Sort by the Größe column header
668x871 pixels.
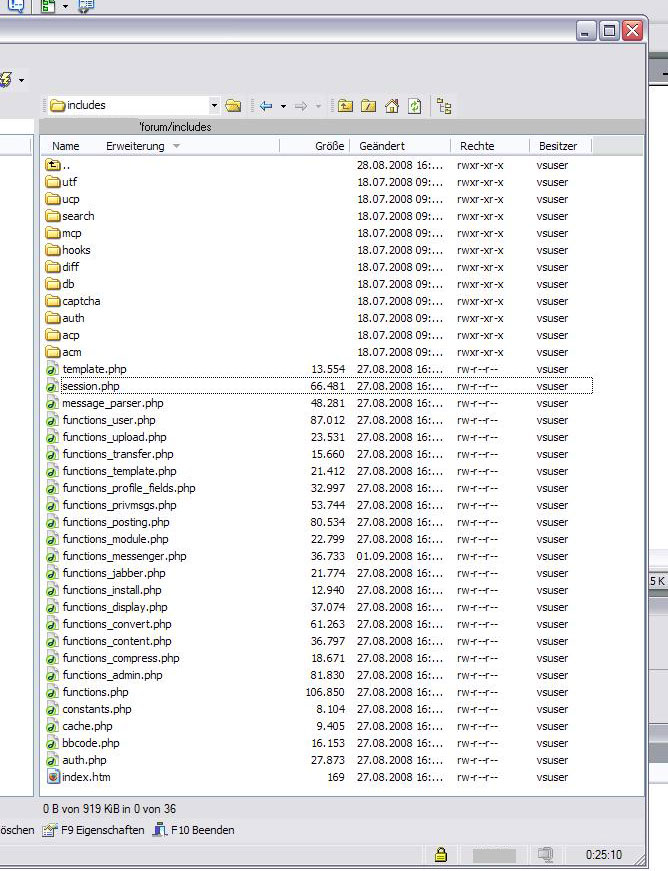point(329,146)
